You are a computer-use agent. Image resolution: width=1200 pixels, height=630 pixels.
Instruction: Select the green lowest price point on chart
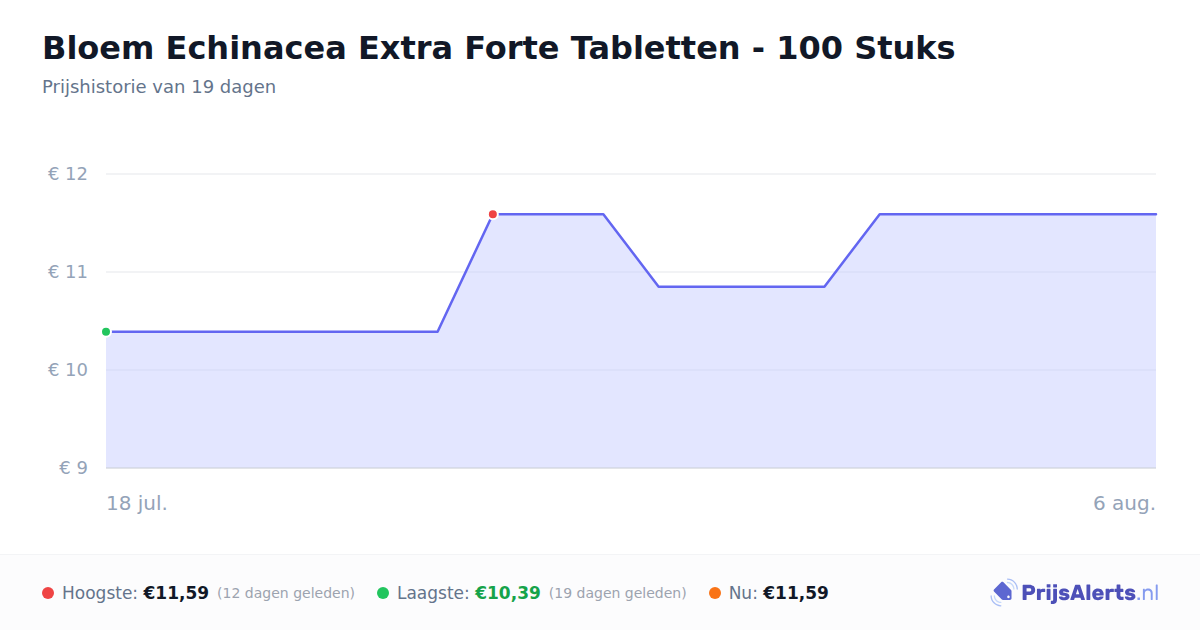pyautogui.click(x=106, y=332)
